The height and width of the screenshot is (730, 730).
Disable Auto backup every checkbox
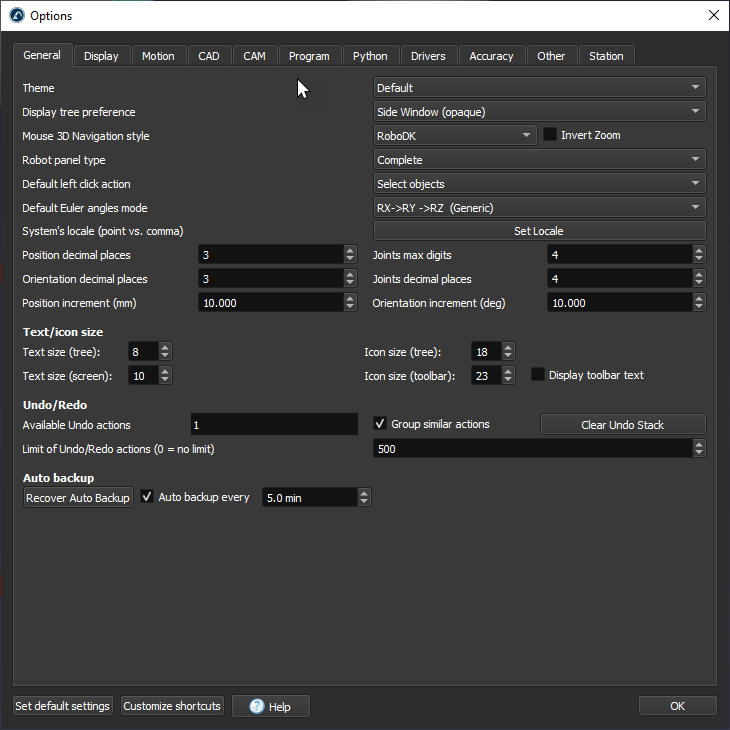point(147,497)
